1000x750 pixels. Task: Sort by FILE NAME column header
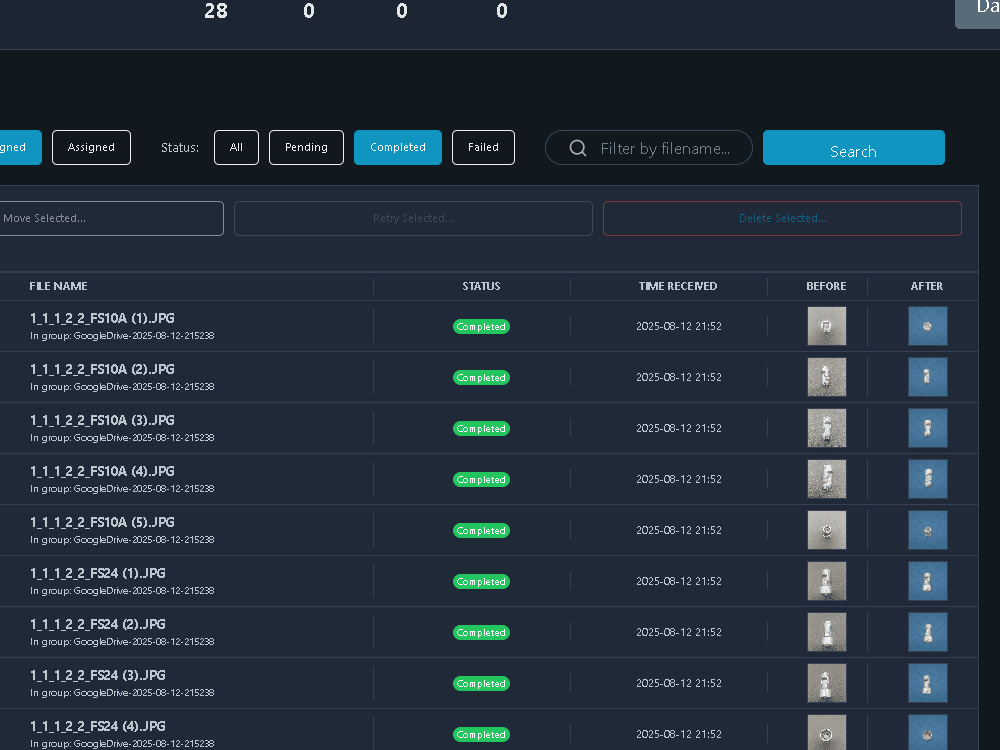[x=59, y=286]
